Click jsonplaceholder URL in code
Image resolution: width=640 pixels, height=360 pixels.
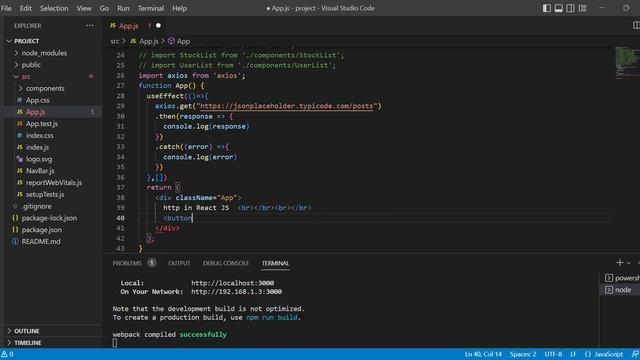tap(287, 106)
